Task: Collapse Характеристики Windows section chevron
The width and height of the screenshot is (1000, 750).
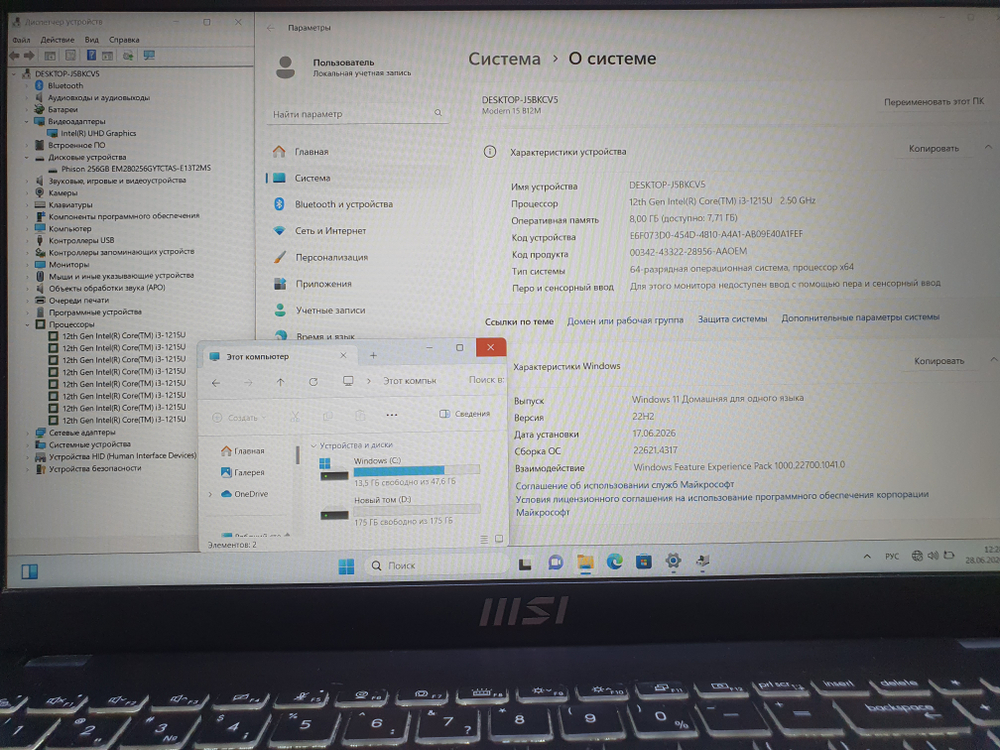Action: click(993, 360)
